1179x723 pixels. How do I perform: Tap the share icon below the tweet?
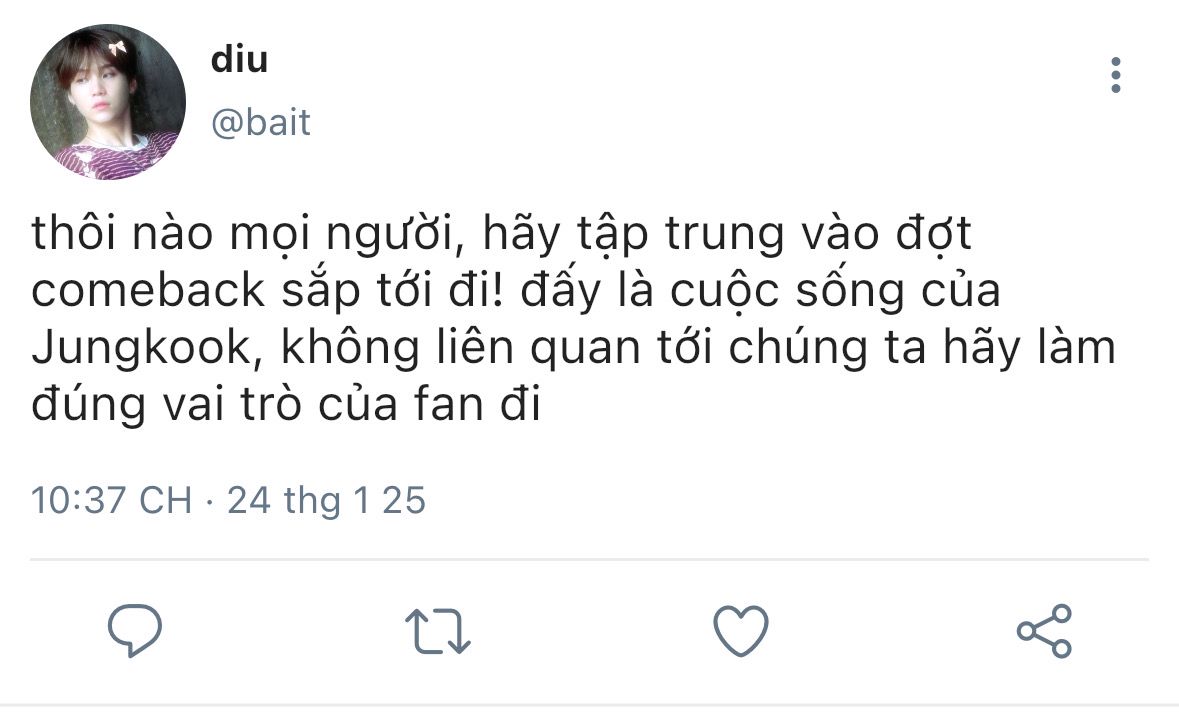[x=1044, y=631]
